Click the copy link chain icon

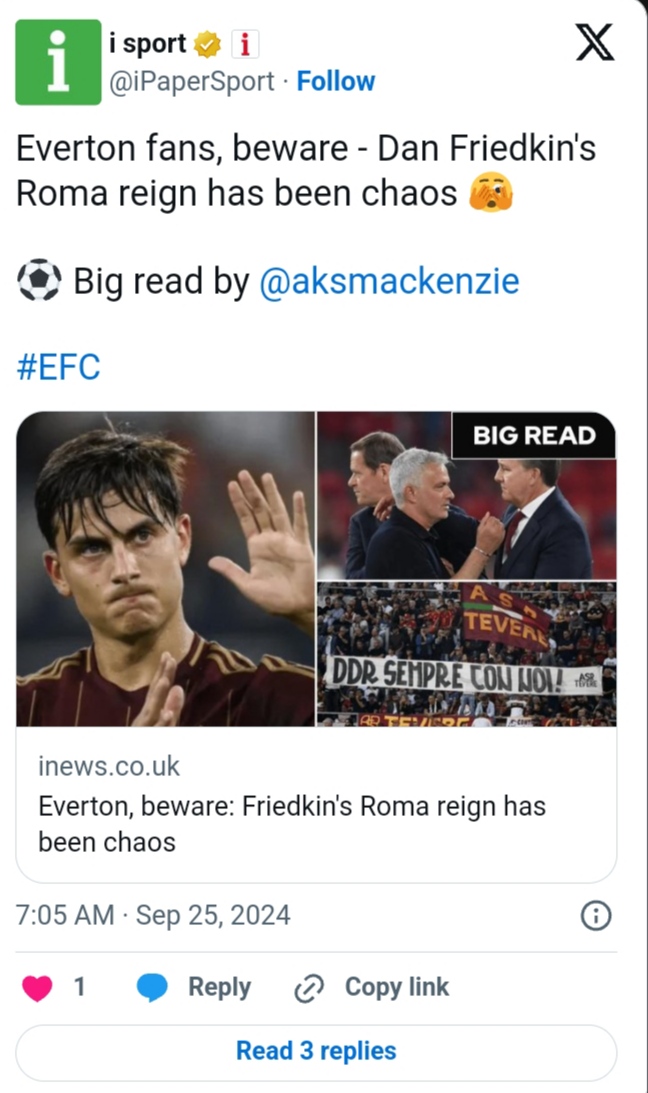[309, 989]
